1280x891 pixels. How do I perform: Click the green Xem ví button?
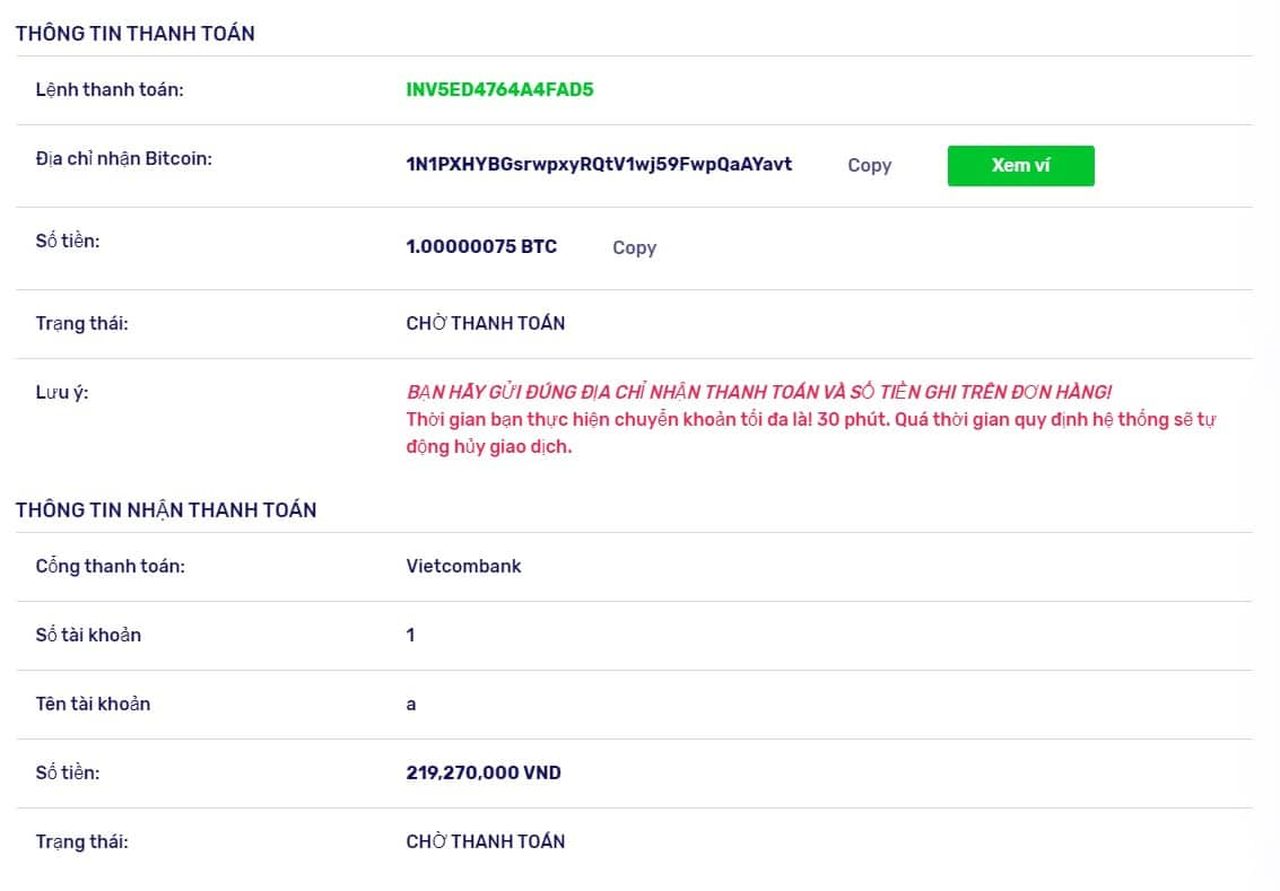[1021, 166]
